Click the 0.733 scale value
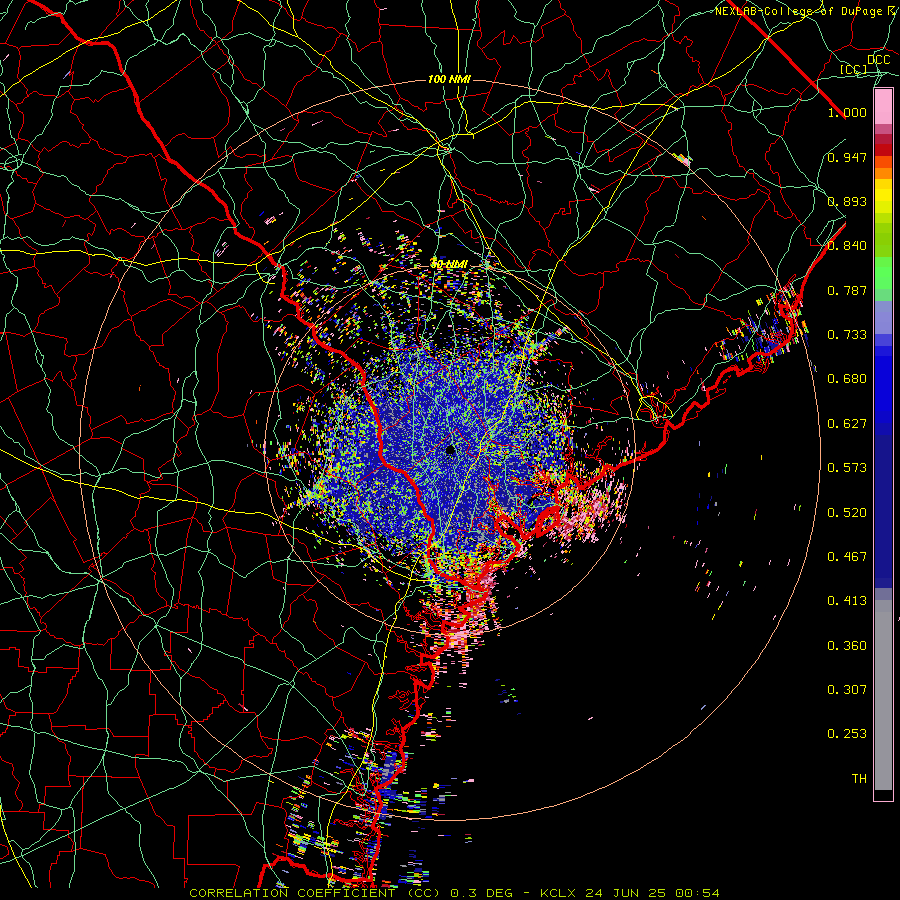900x900 pixels. pos(847,335)
